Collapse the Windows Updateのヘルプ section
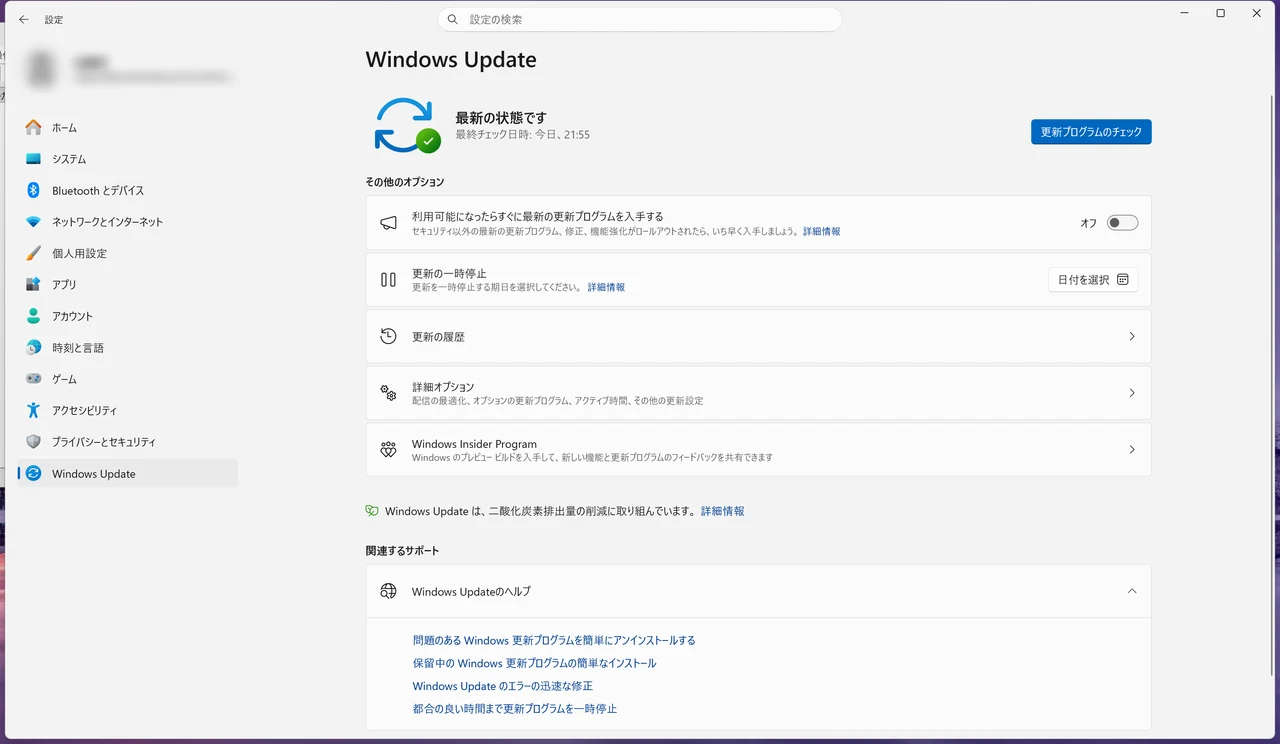1280x744 pixels. tap(1132, 591)
